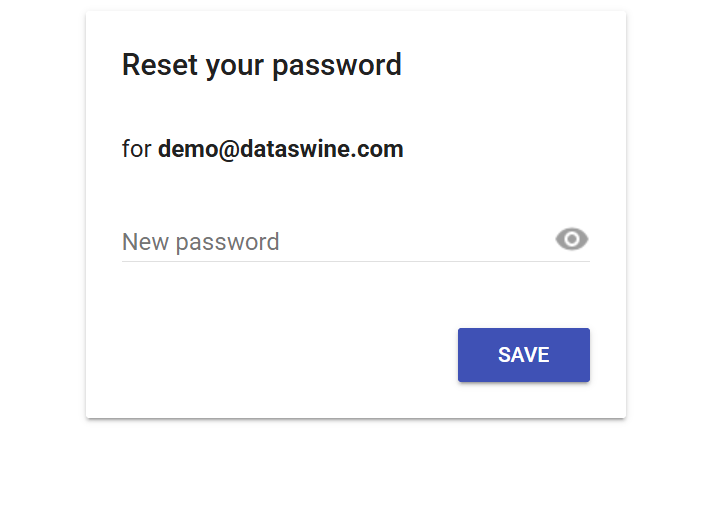Reveal typed password via eye icon
703x529 pixels.
(572, 240)
